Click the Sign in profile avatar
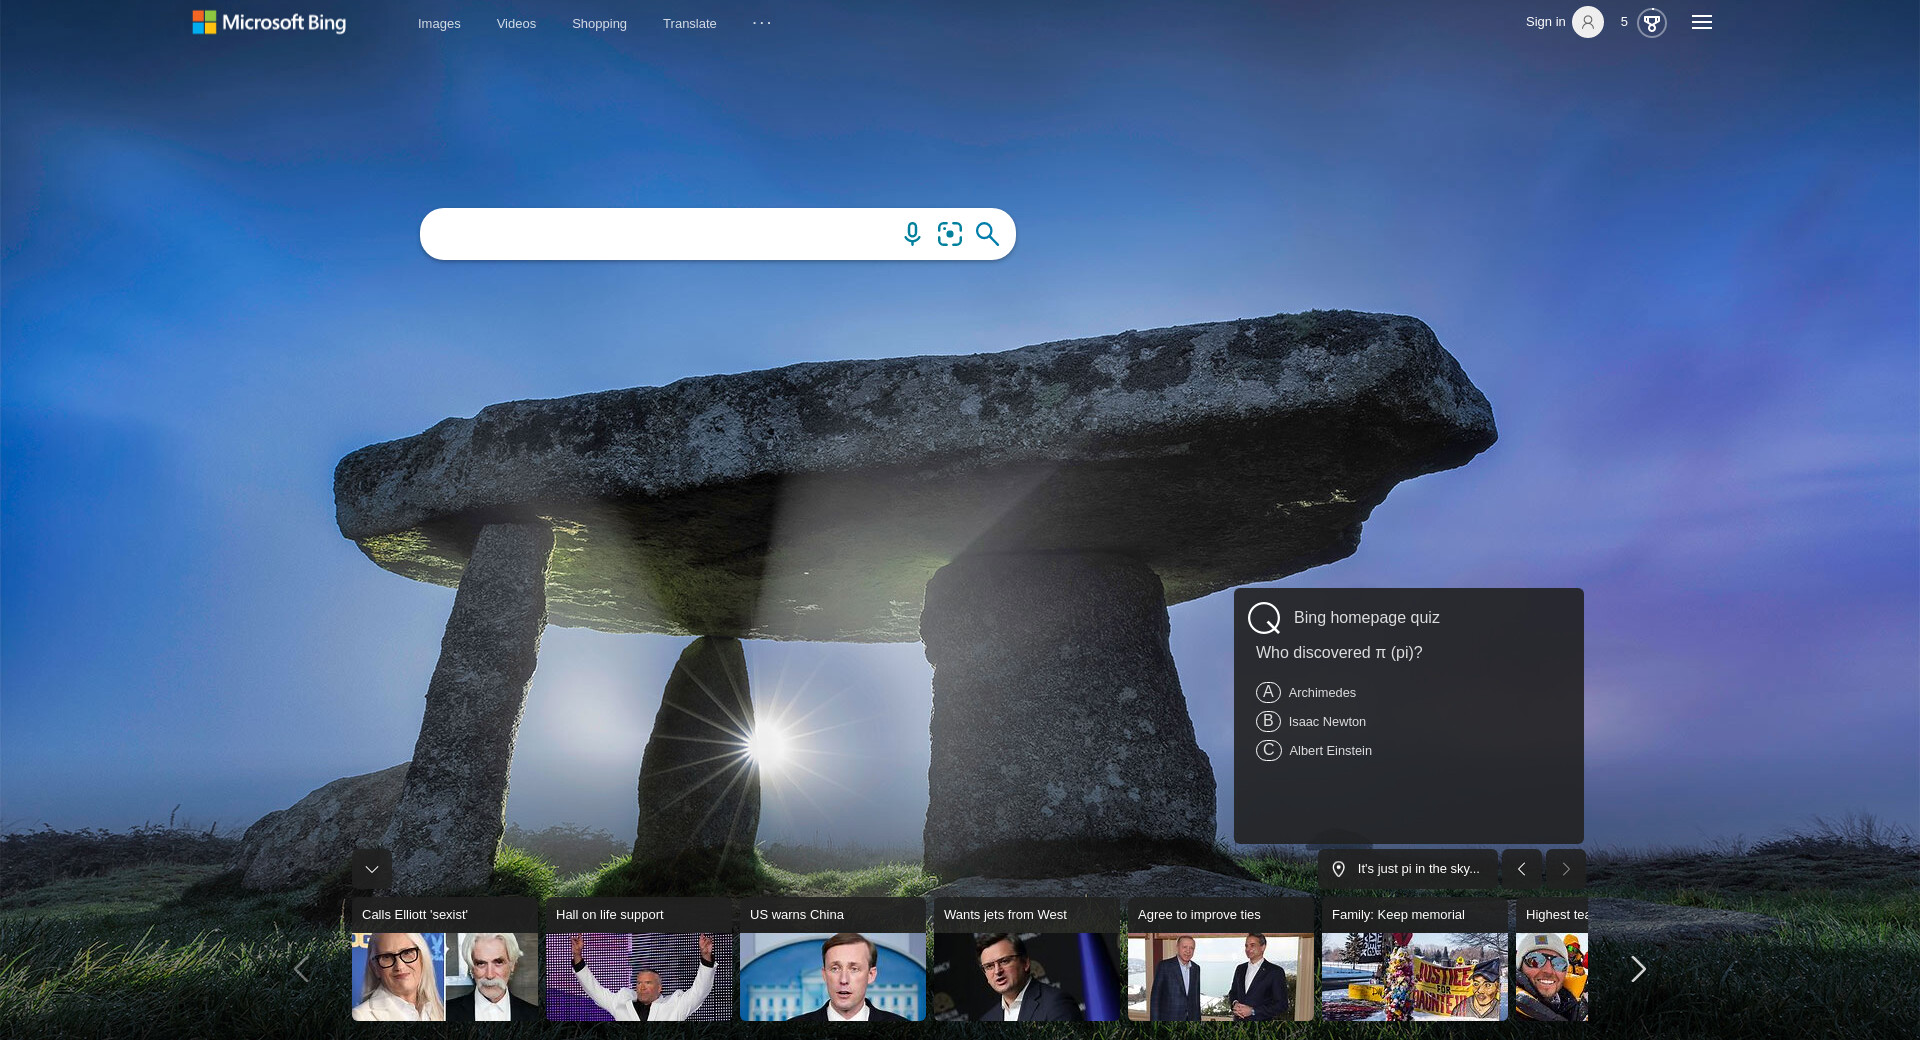Image resolution: width=1920 pixels, height=1040 pixels. tap(1587, 22)
